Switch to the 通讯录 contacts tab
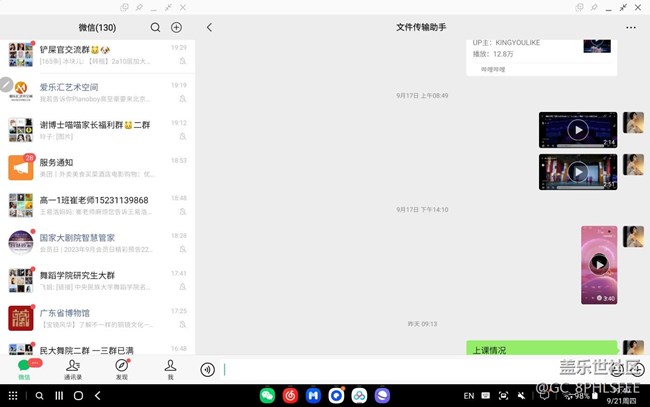650x407 pixels. click(73, 369)
